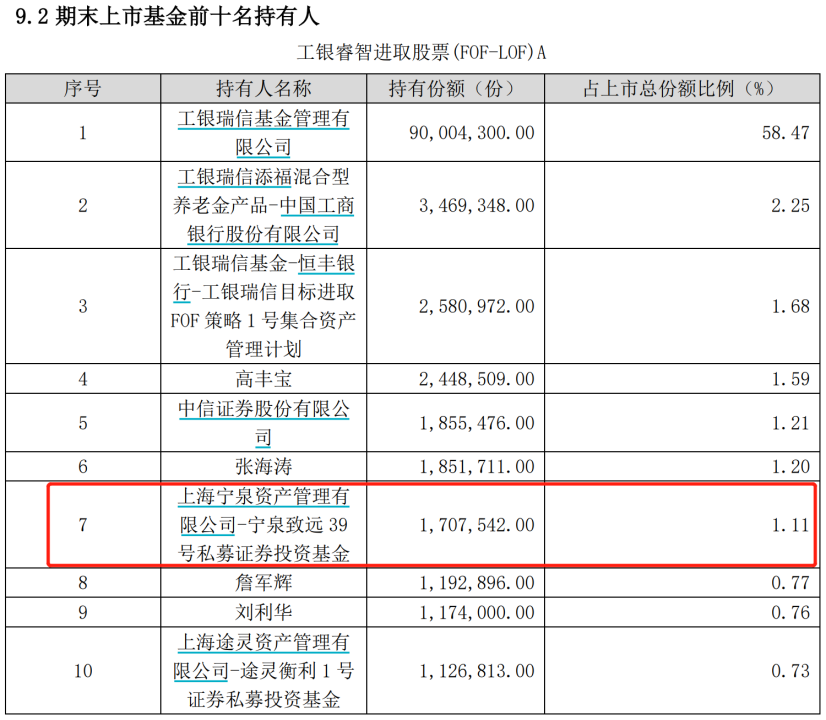Click the 工银瑞信基金管理有限公司 holder link
The height and width of the screenshot is (720, 826).
click(x=264, y=120)
